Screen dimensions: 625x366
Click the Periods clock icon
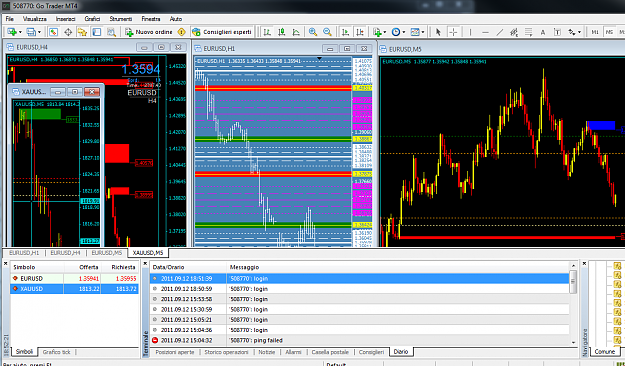pos(396,32)
